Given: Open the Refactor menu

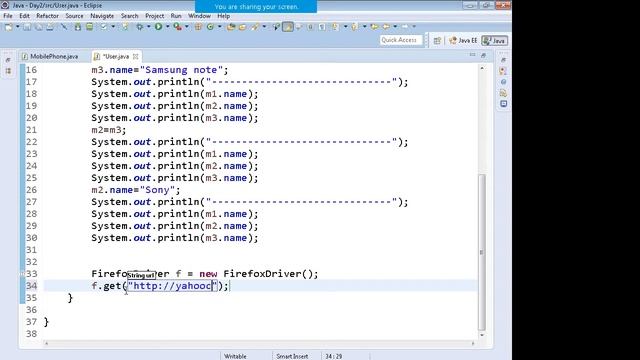Looking at the screenshot, I should [47, 16].
